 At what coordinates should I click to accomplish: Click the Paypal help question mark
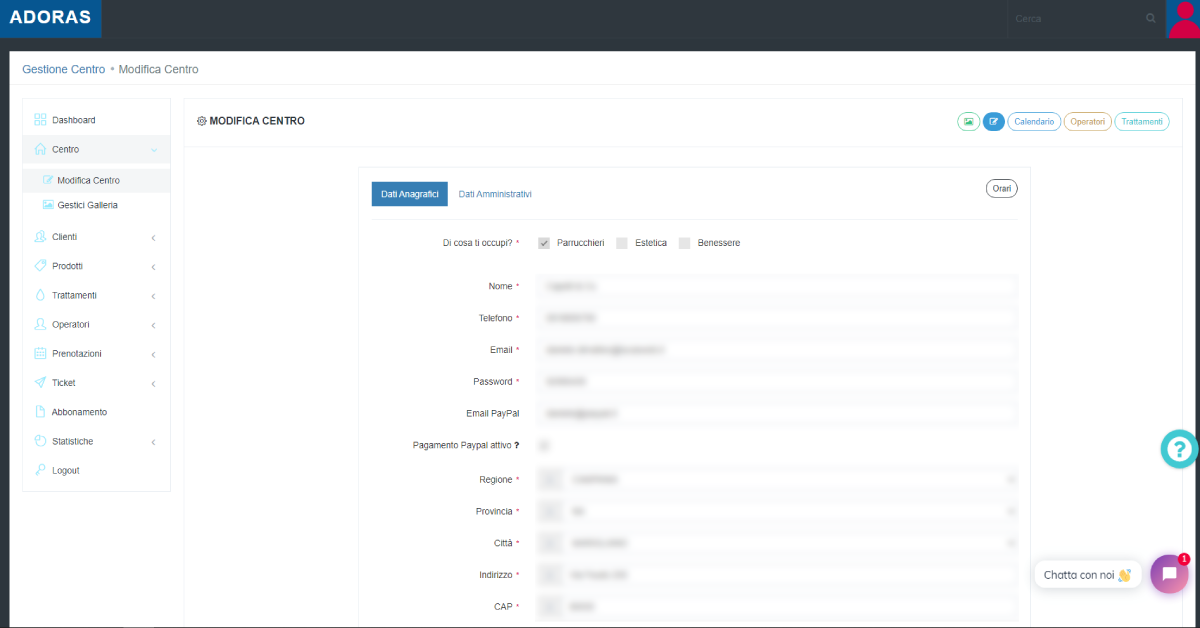[x=517, y=445]
